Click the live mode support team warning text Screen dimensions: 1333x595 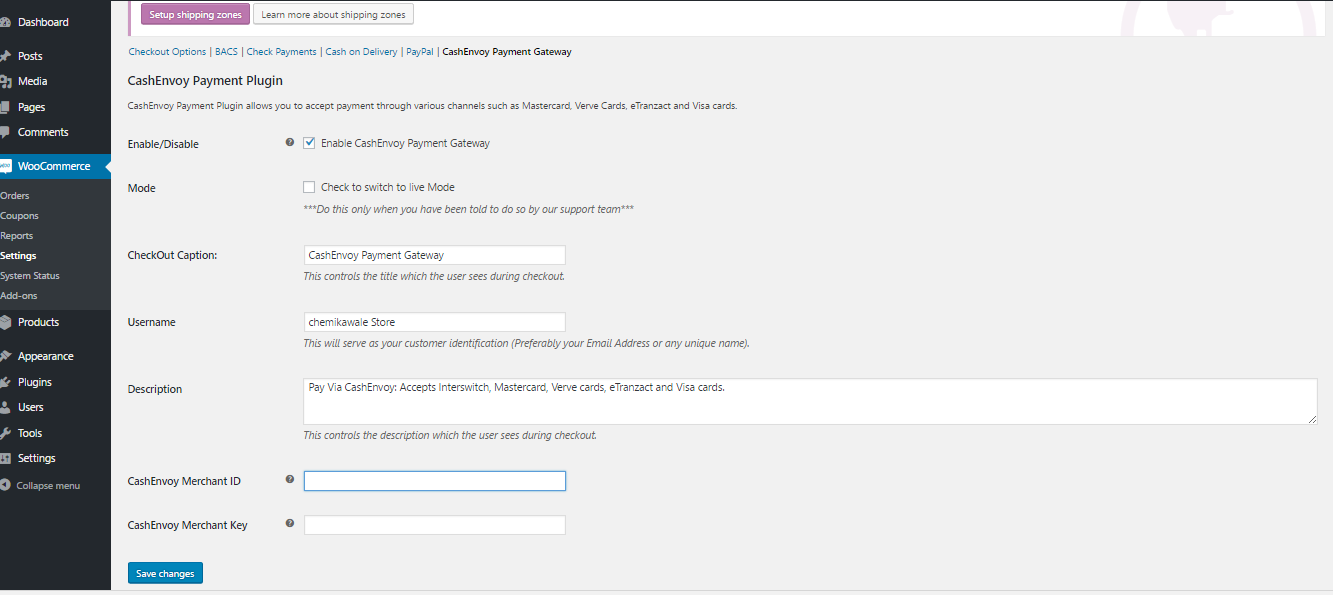tap(468, 210)
